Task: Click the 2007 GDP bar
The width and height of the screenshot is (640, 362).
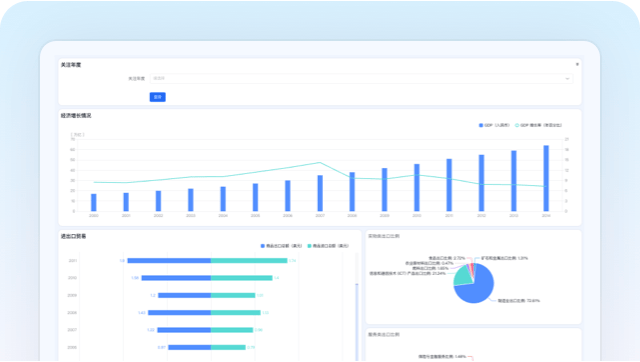Action: pos(320,193)
